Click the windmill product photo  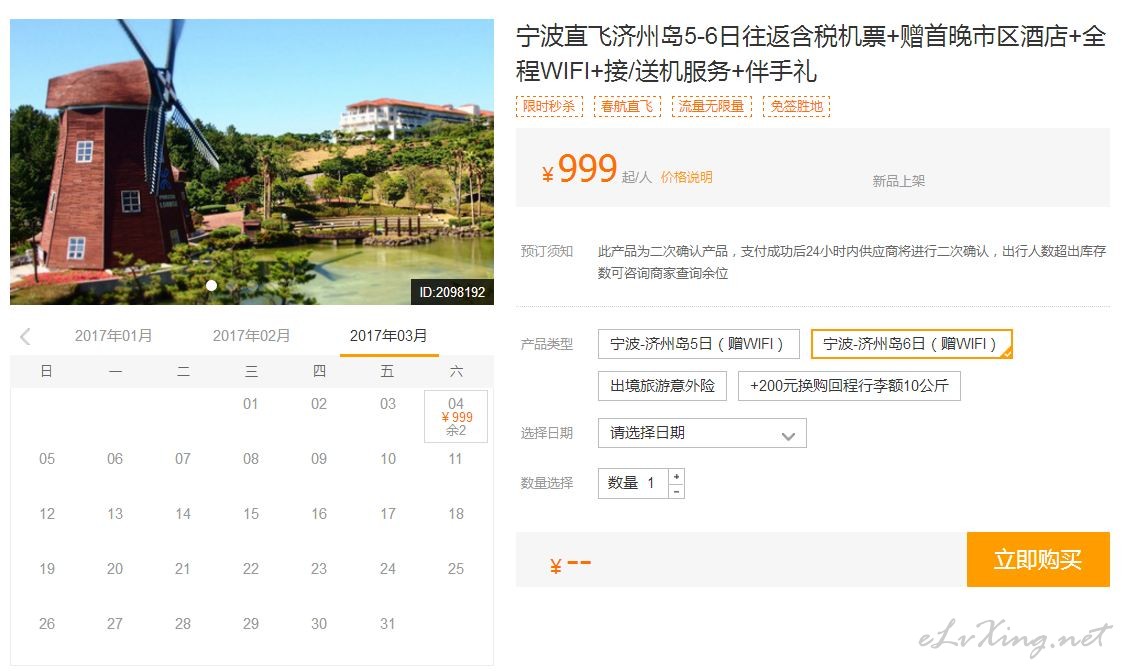tap(251, 162)
